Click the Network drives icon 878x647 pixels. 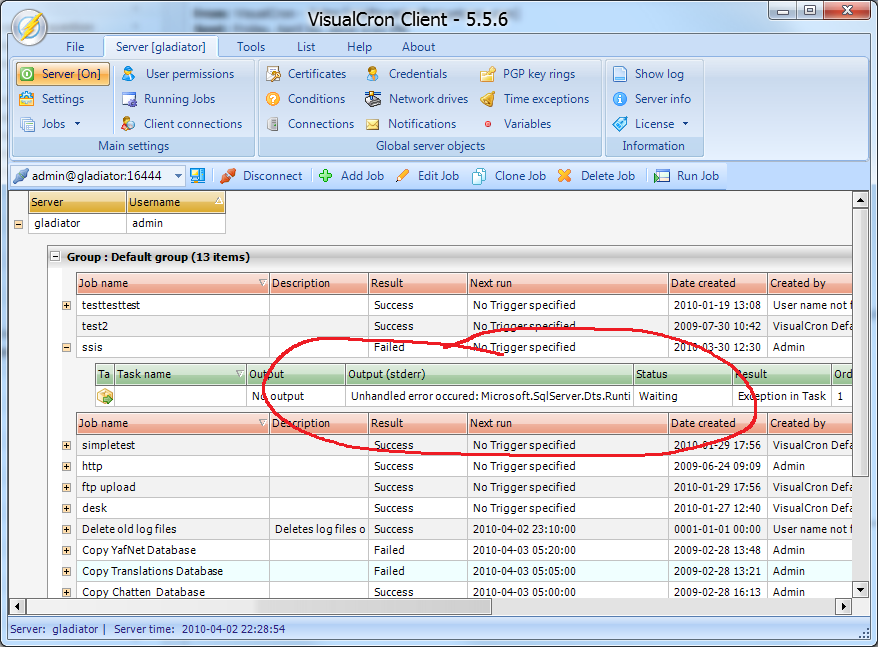coord(373,99)
